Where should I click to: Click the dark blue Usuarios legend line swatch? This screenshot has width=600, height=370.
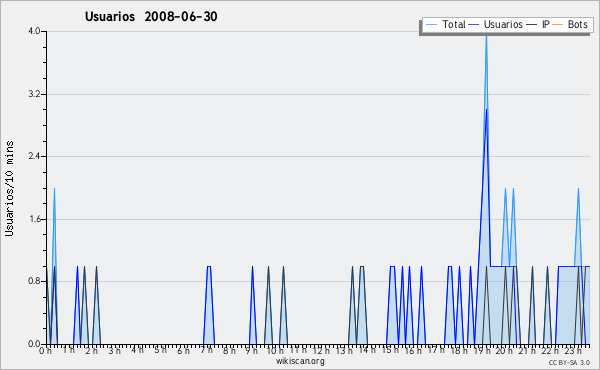coord(474,25)
